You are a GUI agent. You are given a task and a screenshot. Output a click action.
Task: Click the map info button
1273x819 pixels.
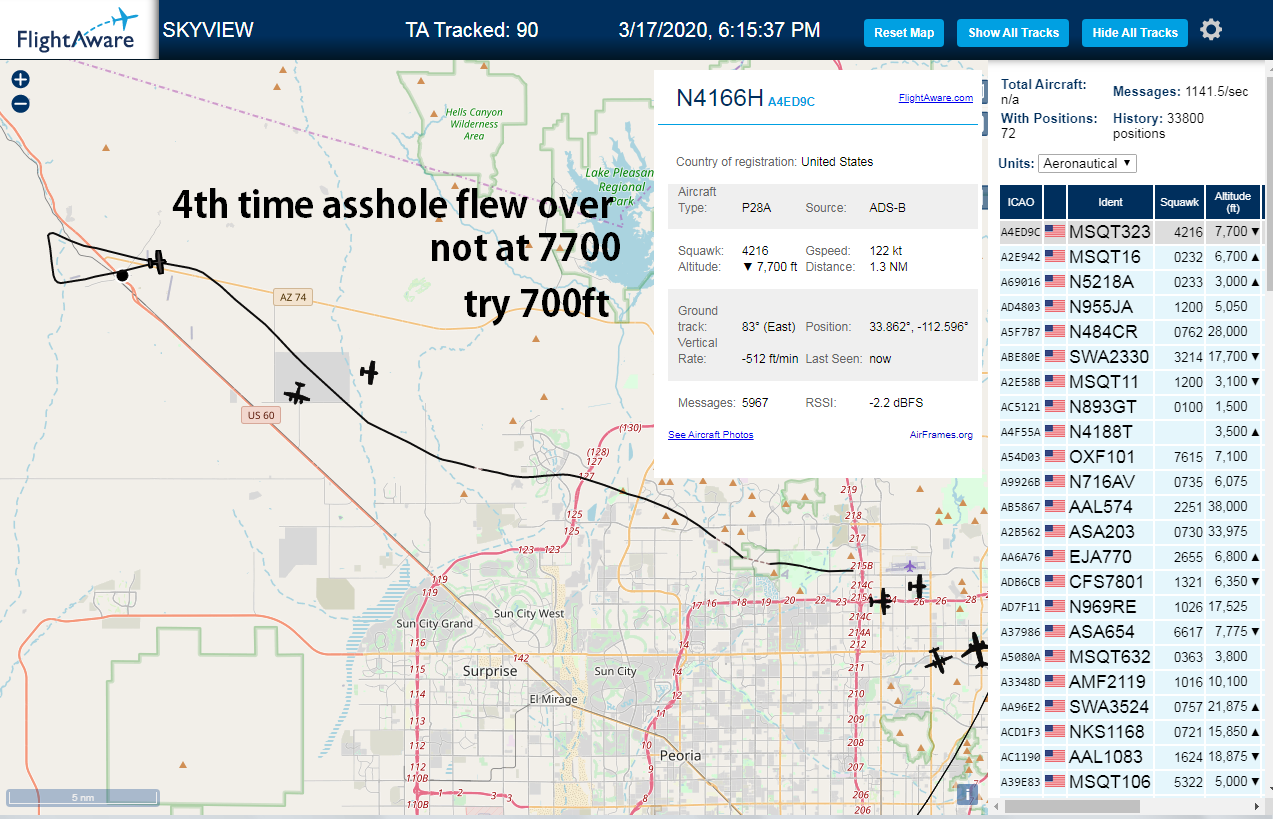tap(967, 794)
